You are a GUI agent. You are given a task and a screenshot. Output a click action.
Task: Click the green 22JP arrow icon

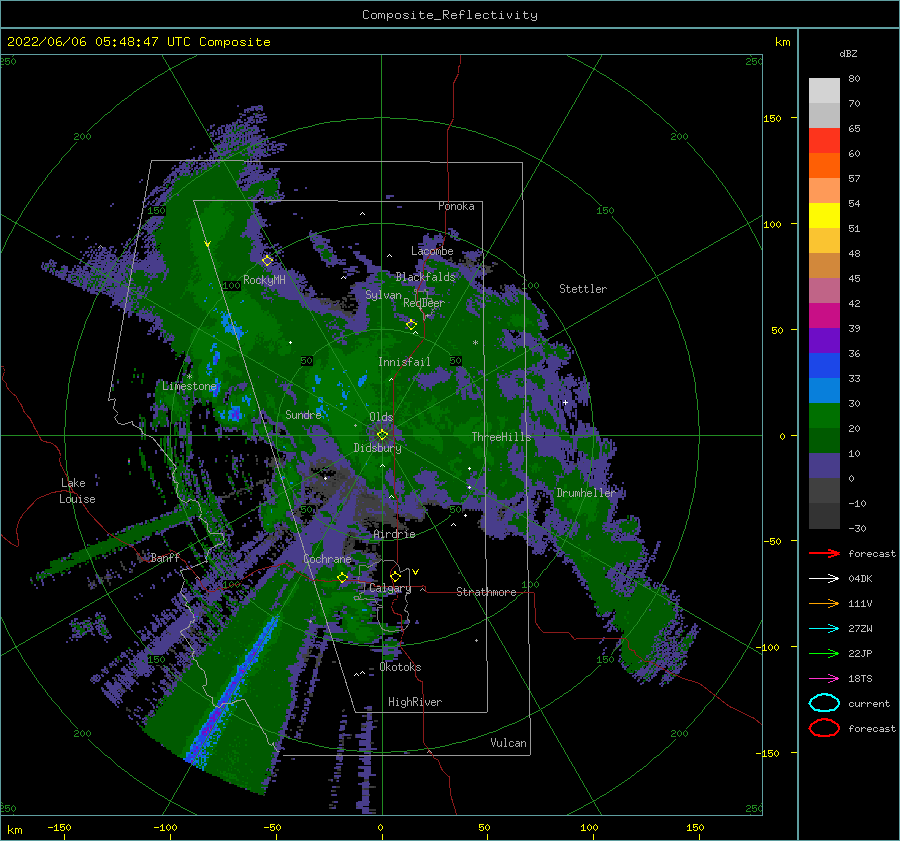coord(824,653)
